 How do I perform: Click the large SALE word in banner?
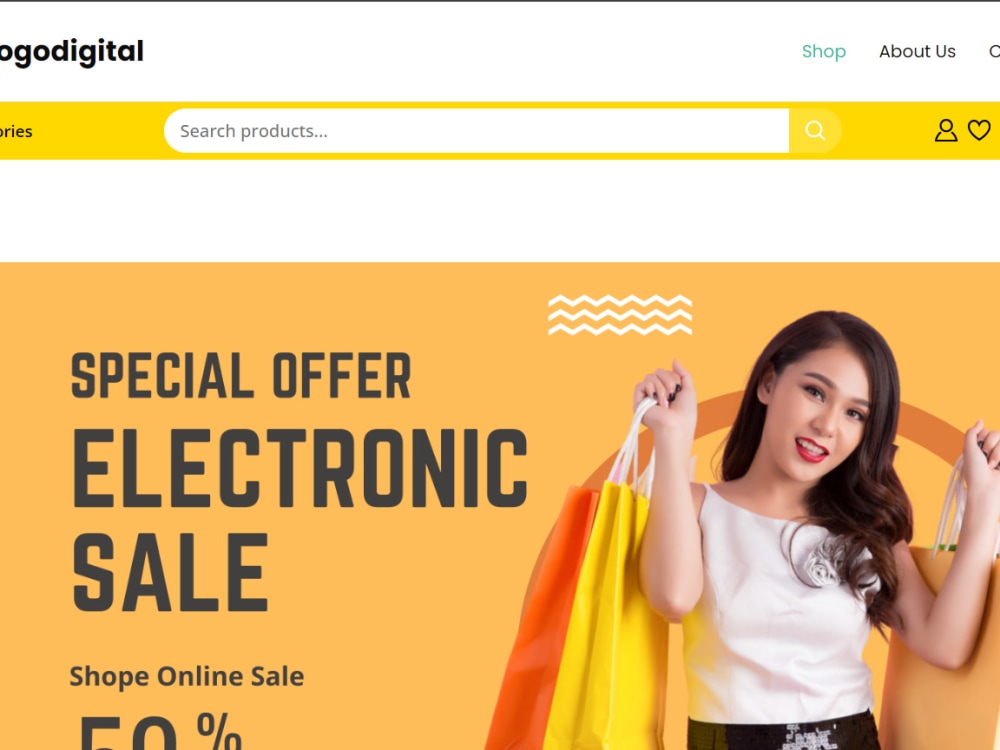pyautogui.click(x=170, y=573)
